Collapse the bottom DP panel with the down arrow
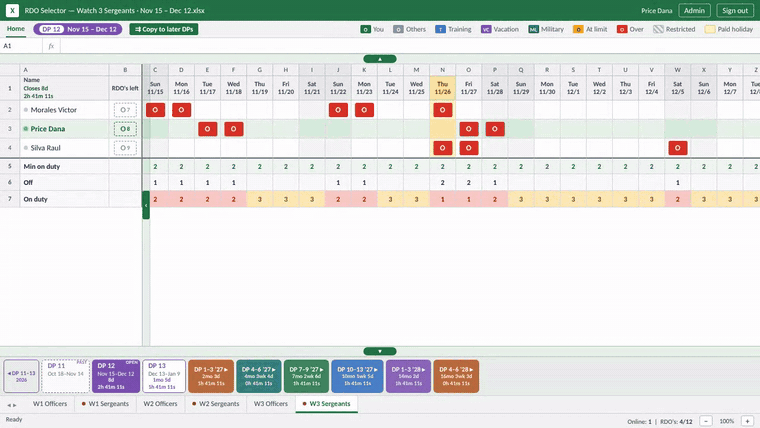 [380, 351]
